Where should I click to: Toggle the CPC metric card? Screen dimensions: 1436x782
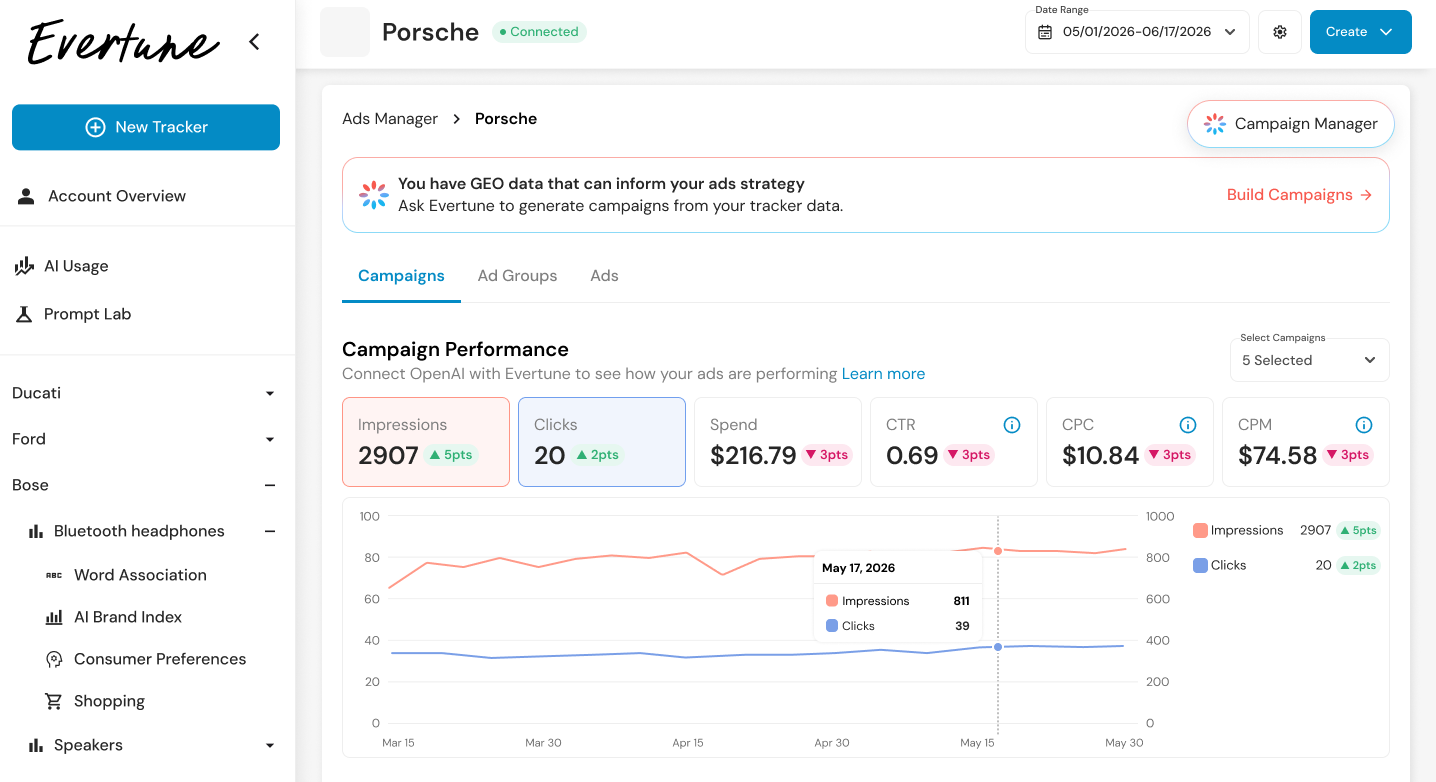click(x=1130, y=442)
